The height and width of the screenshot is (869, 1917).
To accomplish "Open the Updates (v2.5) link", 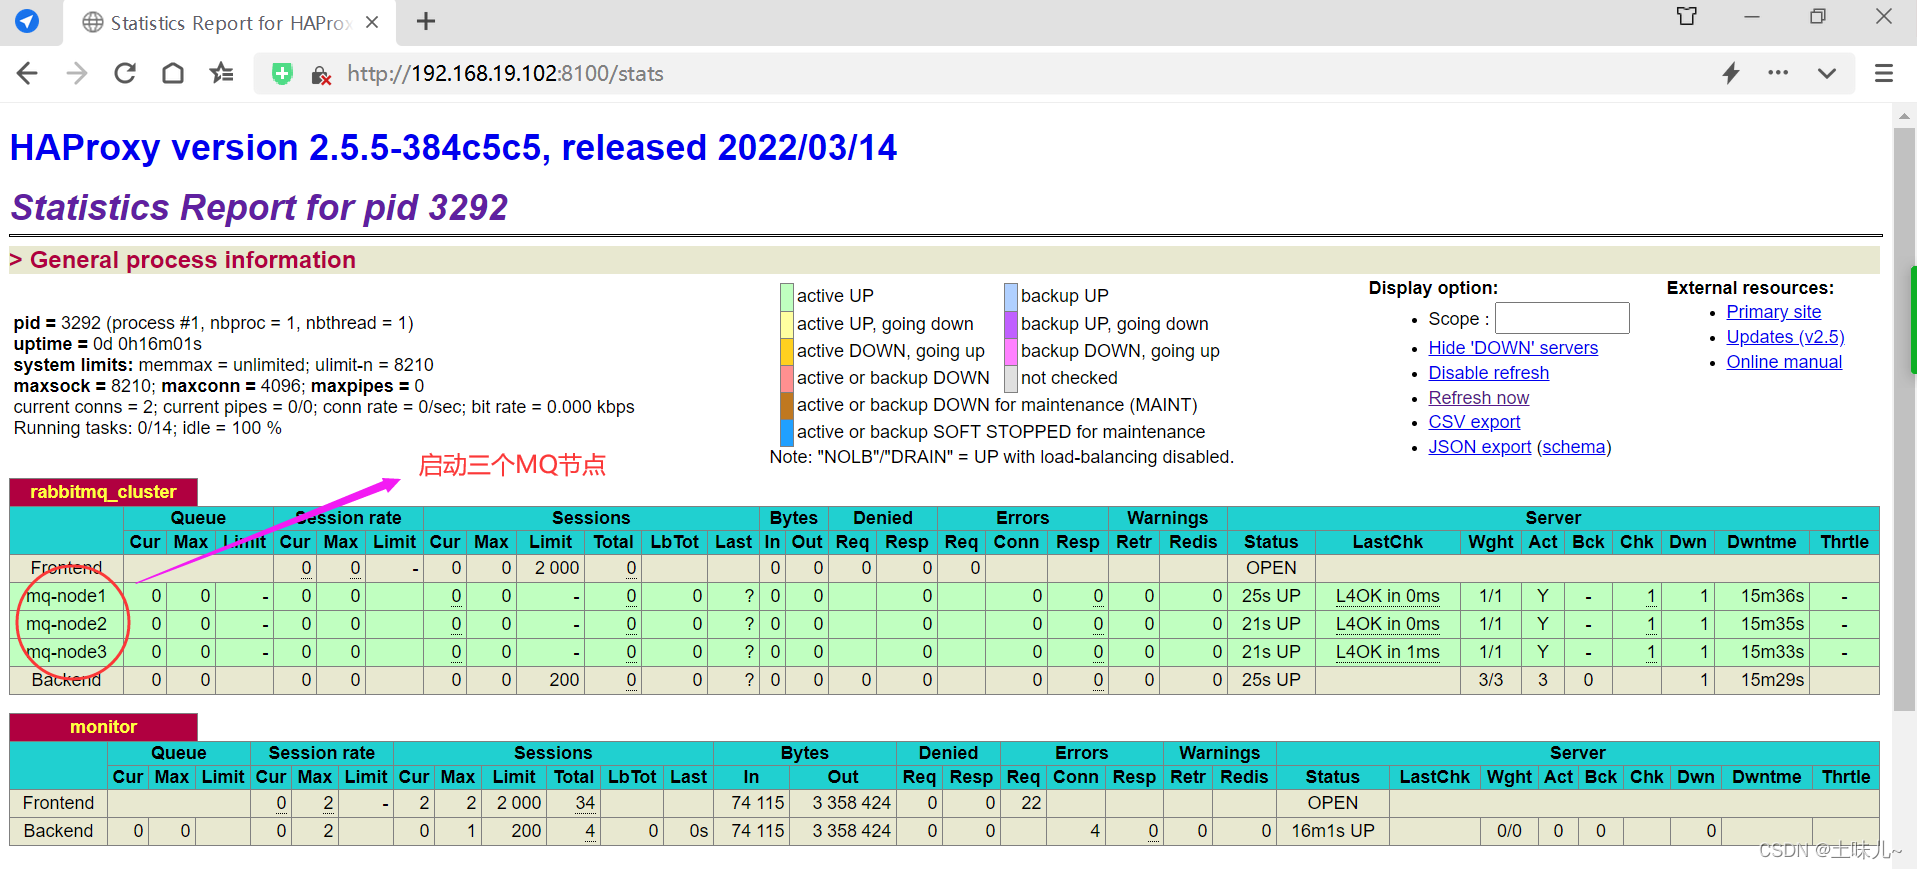I will (1785, 337).
